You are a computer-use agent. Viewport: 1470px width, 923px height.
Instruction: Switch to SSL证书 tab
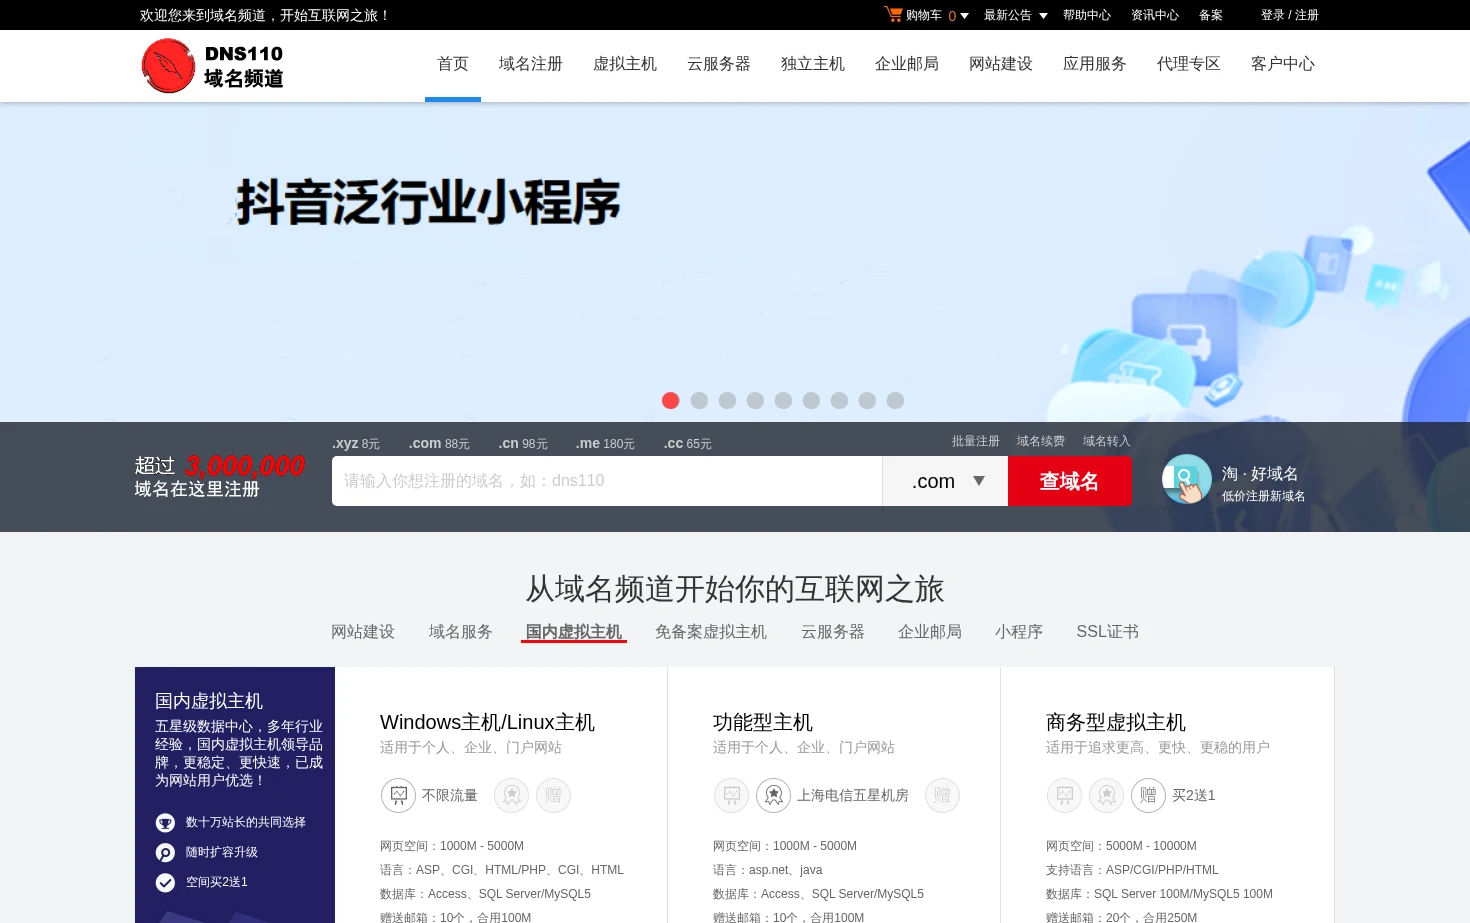(x=1108, y=632)
